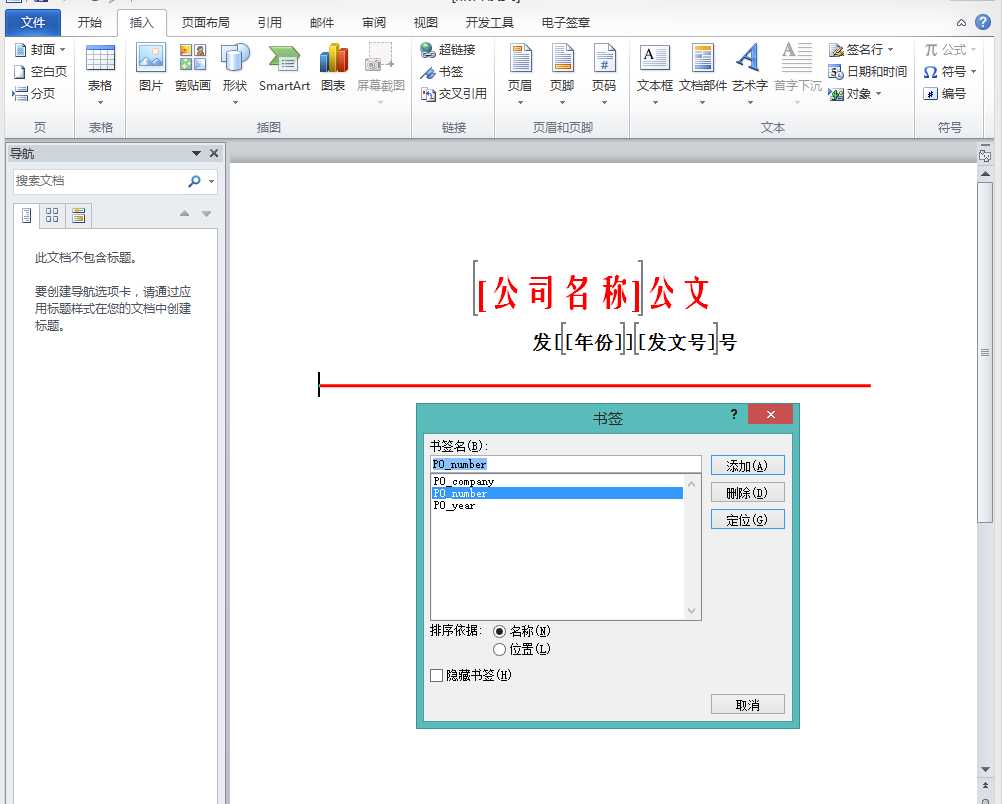1002x804 pixels.
Task: Insert a chart (图表)
Action: coord(333,68)
